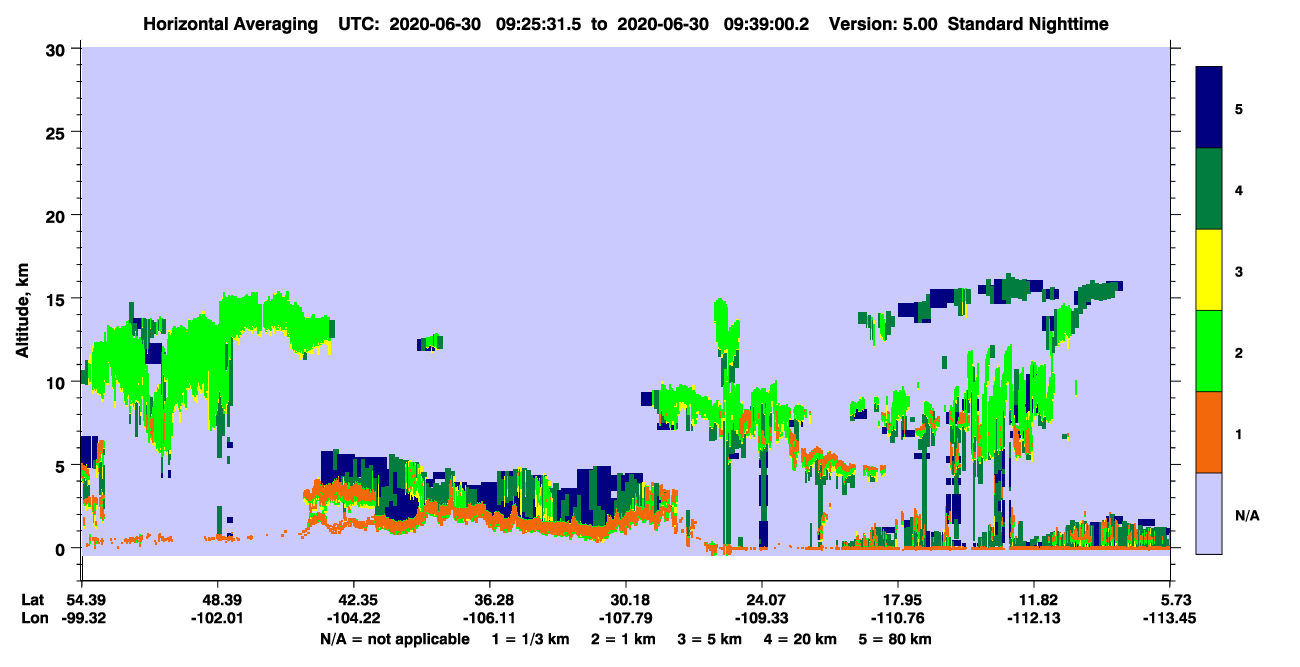Click the y-axis tick label 25

click(58, 132)
